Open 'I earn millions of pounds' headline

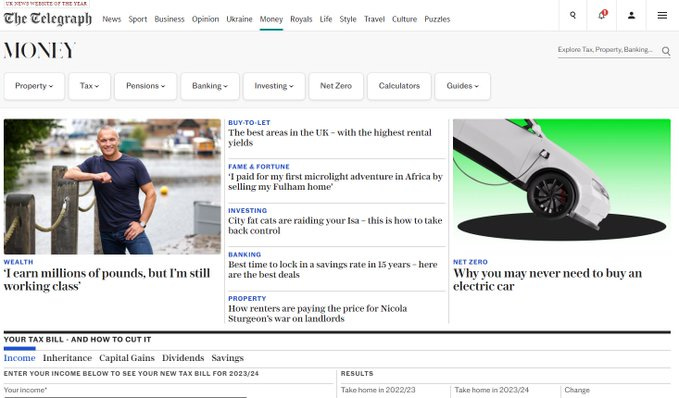pos(107,280)
